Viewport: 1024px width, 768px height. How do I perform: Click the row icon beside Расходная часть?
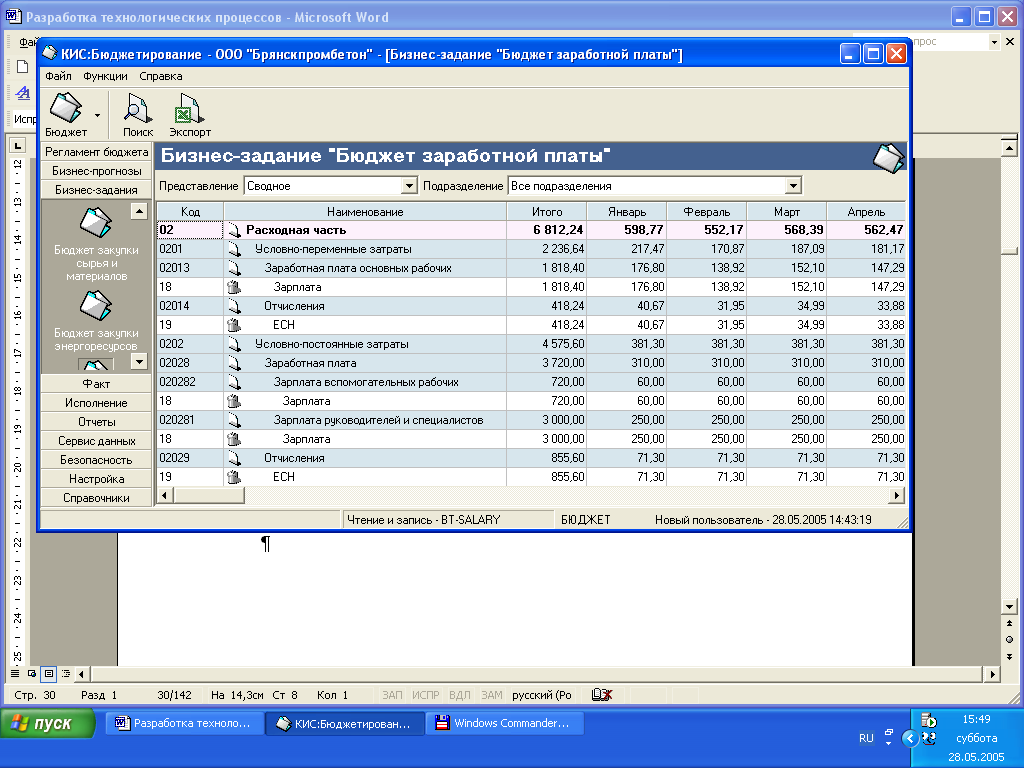point(234,230)
